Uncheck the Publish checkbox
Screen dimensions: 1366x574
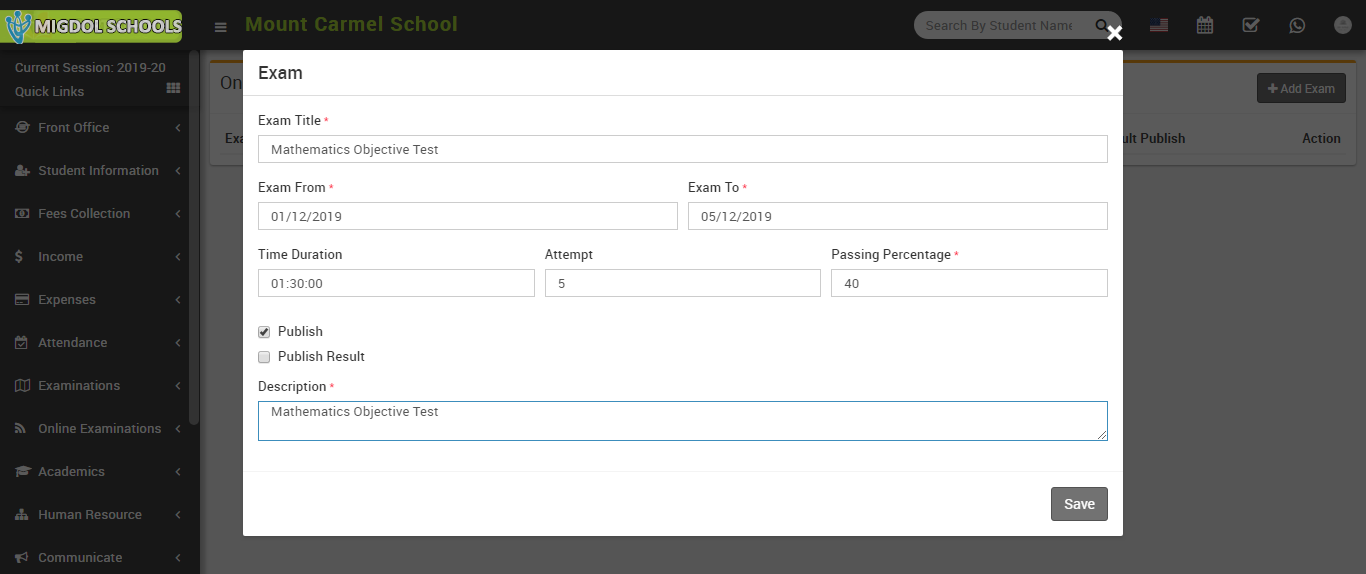[x=264, y=332]
